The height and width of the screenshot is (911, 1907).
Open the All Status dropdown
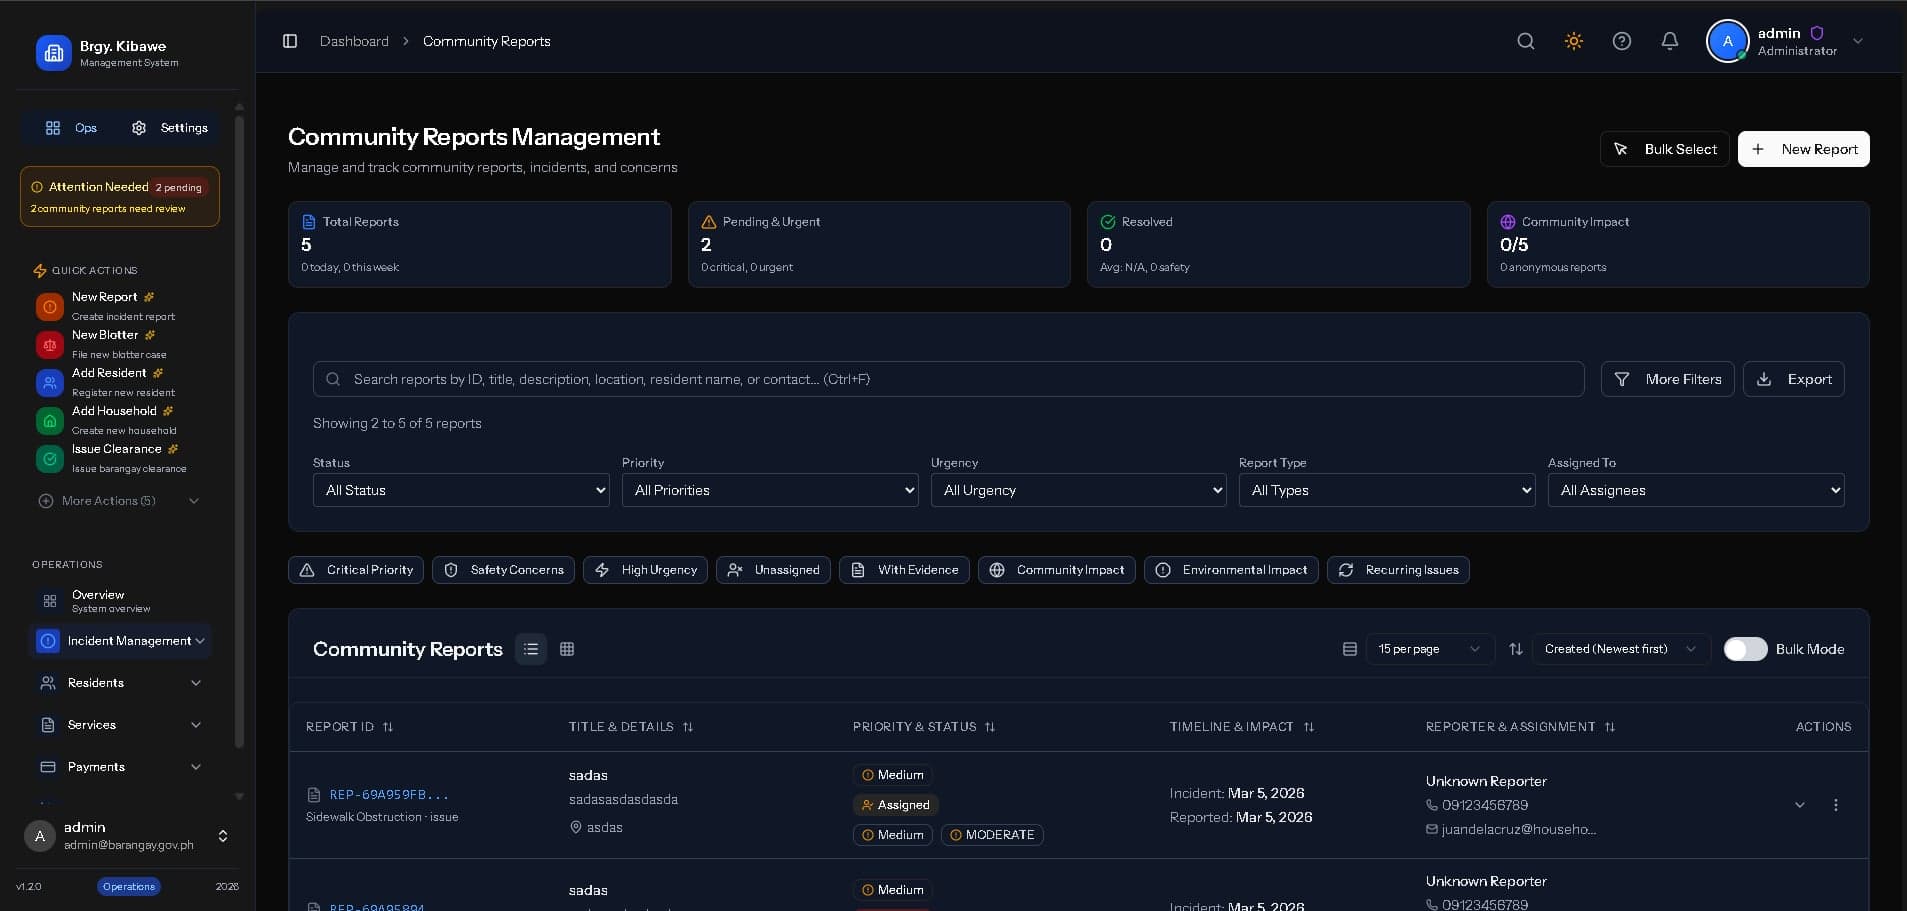pos(461,490)
